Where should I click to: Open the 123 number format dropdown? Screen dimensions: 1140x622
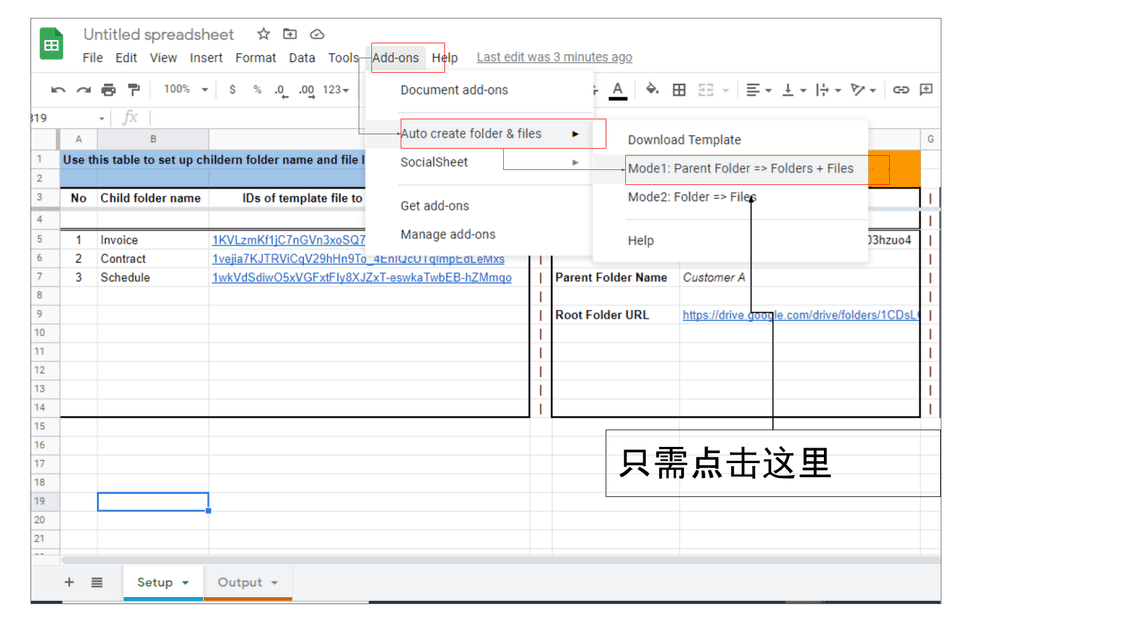(335, 90)
